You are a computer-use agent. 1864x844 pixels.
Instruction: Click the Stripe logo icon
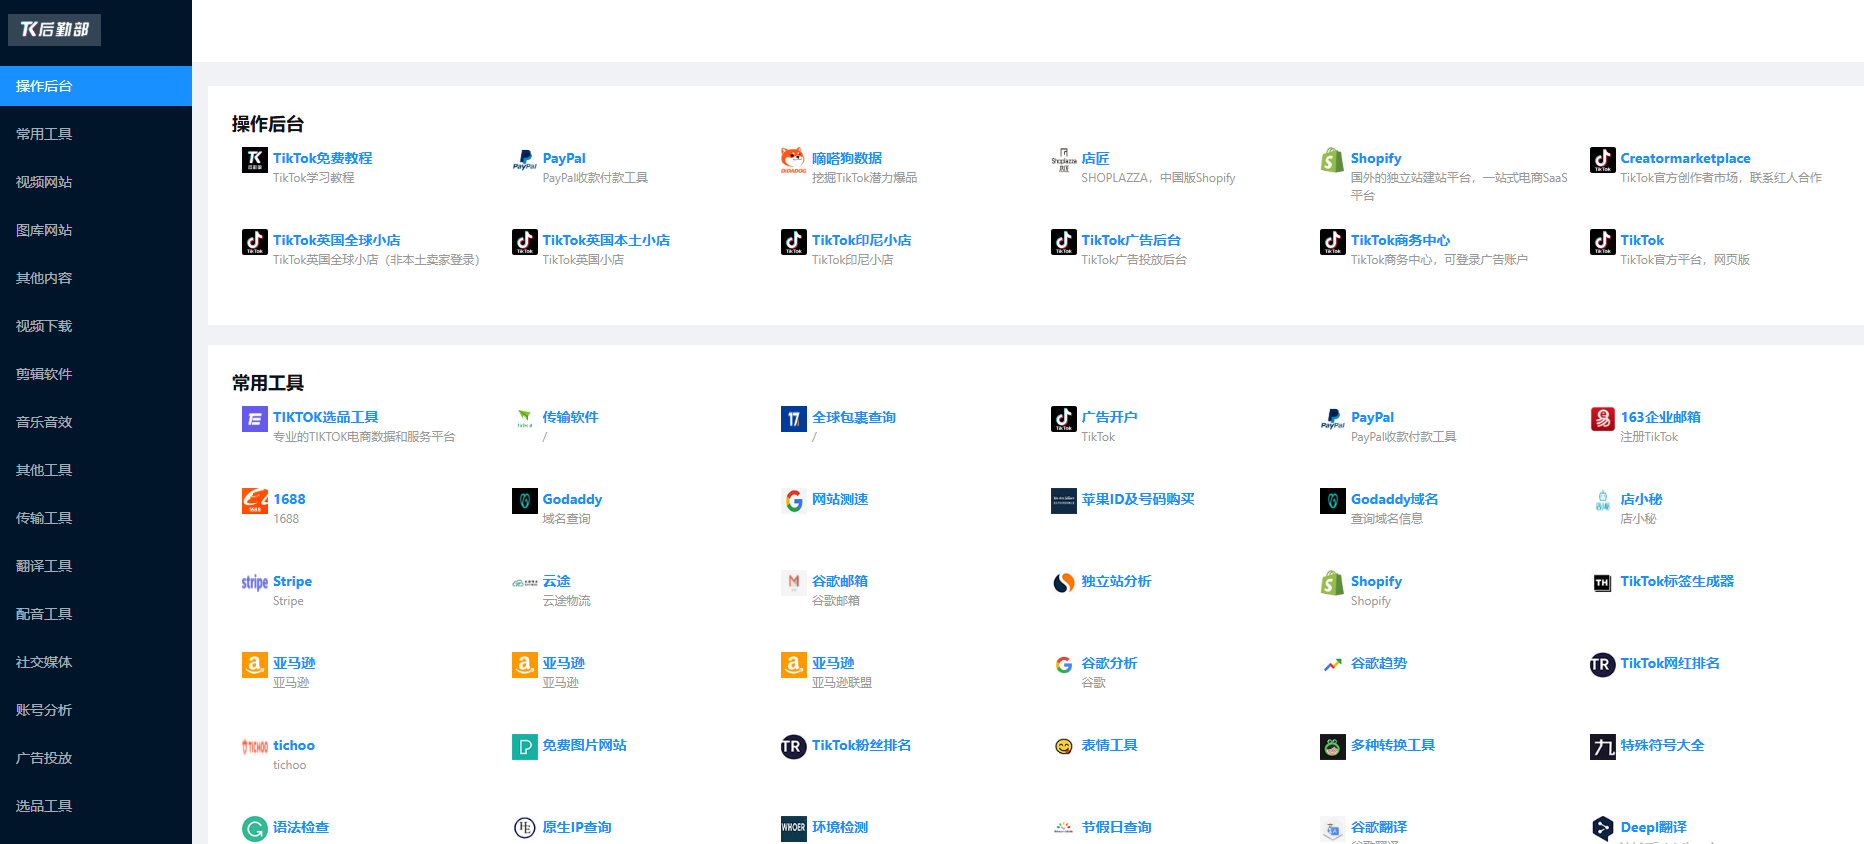(255, 583)
